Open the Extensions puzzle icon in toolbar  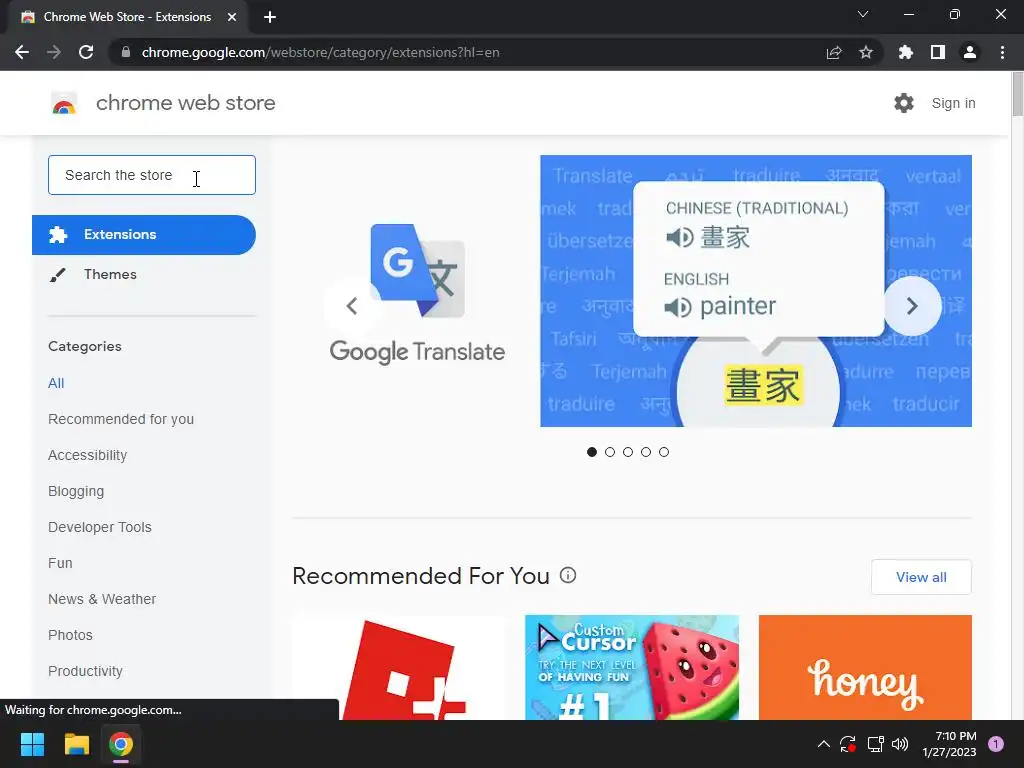pos(905,52)
